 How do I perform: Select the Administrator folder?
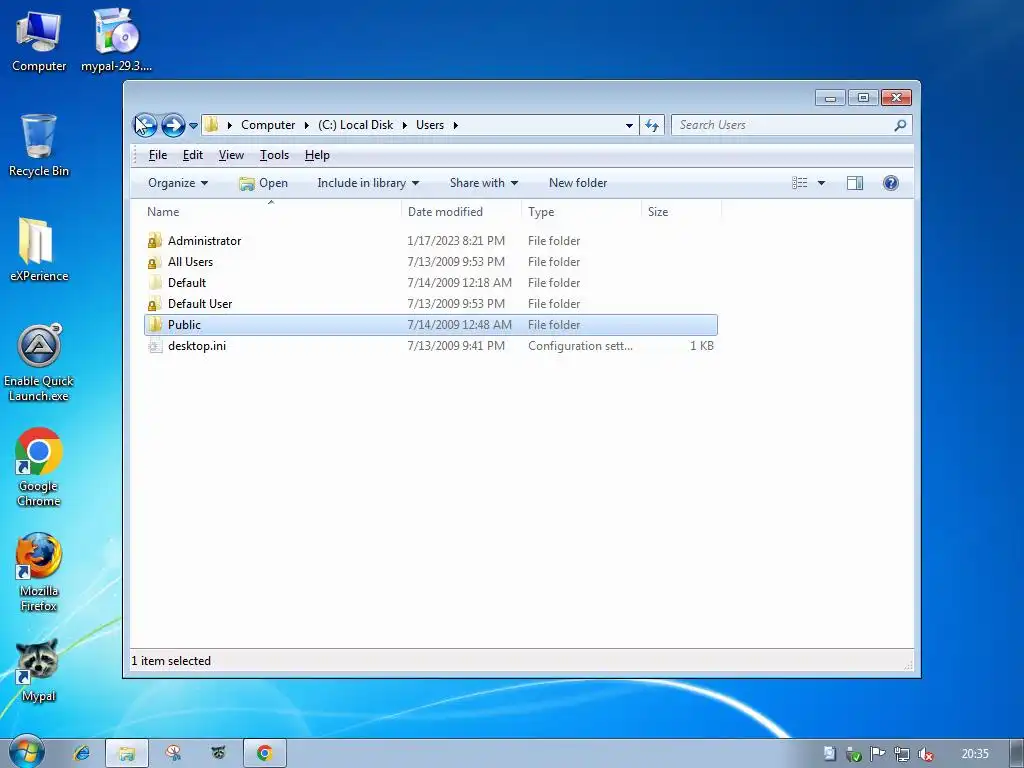pyautogui.click(x=431, y=241)
